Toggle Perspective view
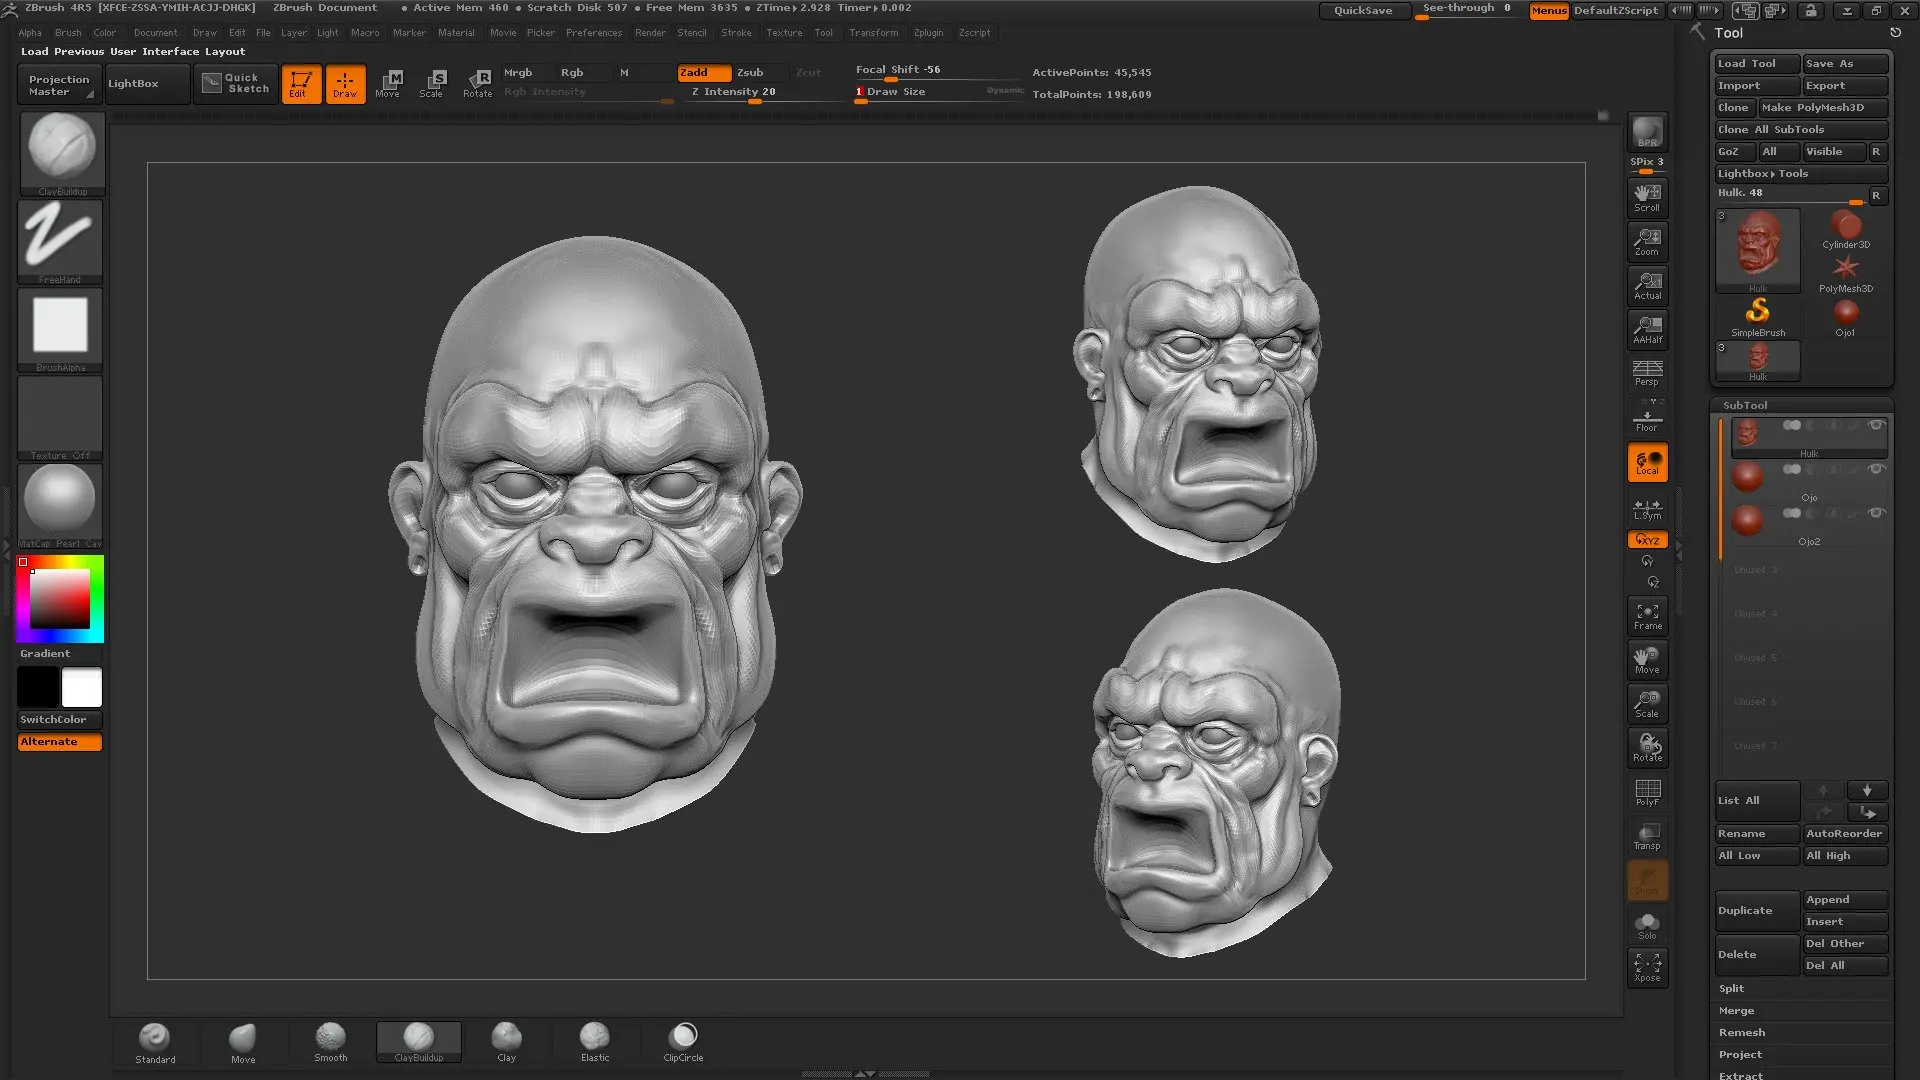The height and width of the screenshot is (1080, 1920). click(1647, 372)
